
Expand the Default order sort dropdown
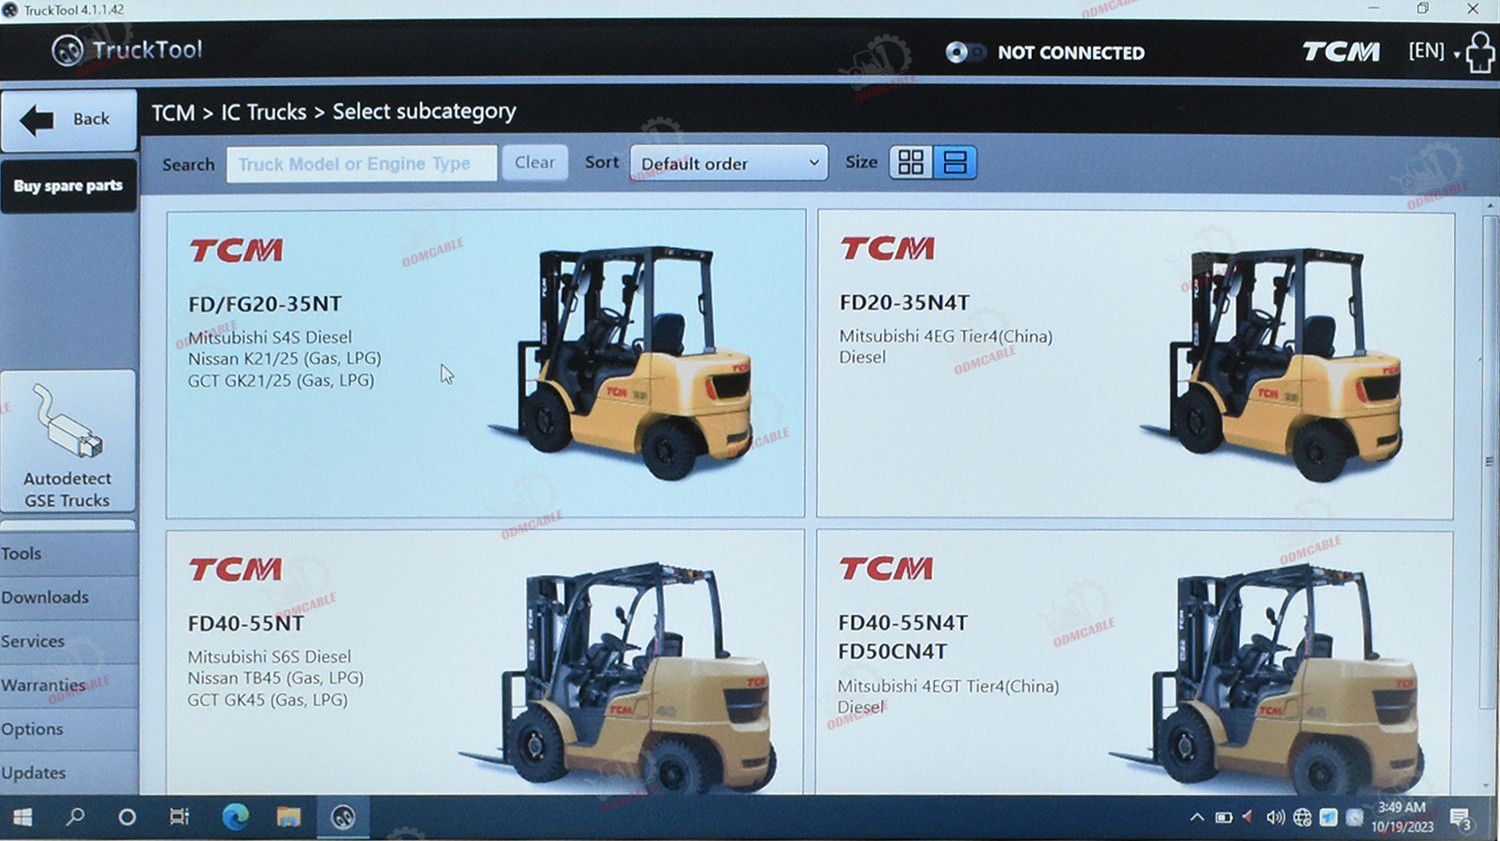pos(728,163)
